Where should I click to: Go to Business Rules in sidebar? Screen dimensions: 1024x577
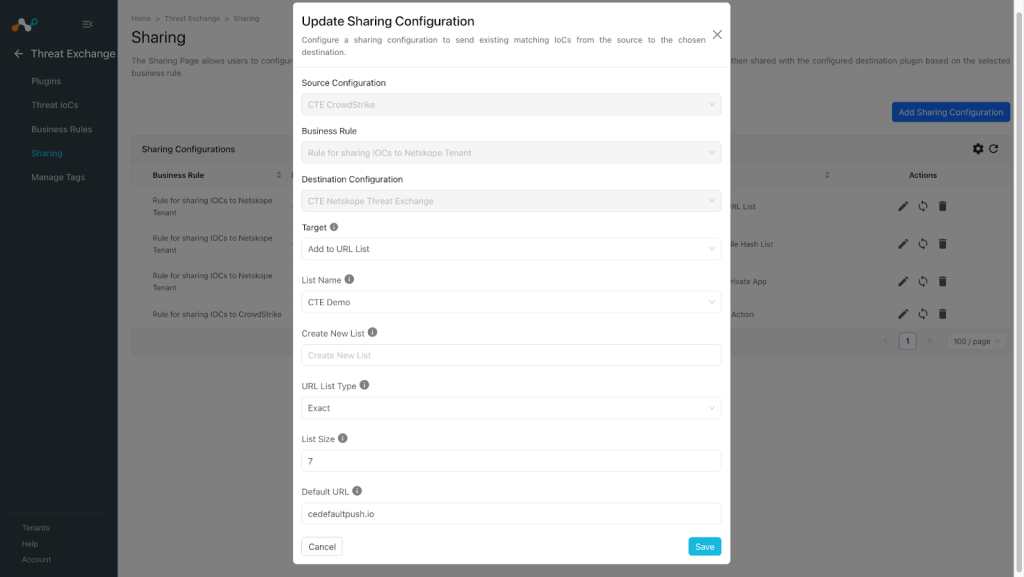[61, 129]
